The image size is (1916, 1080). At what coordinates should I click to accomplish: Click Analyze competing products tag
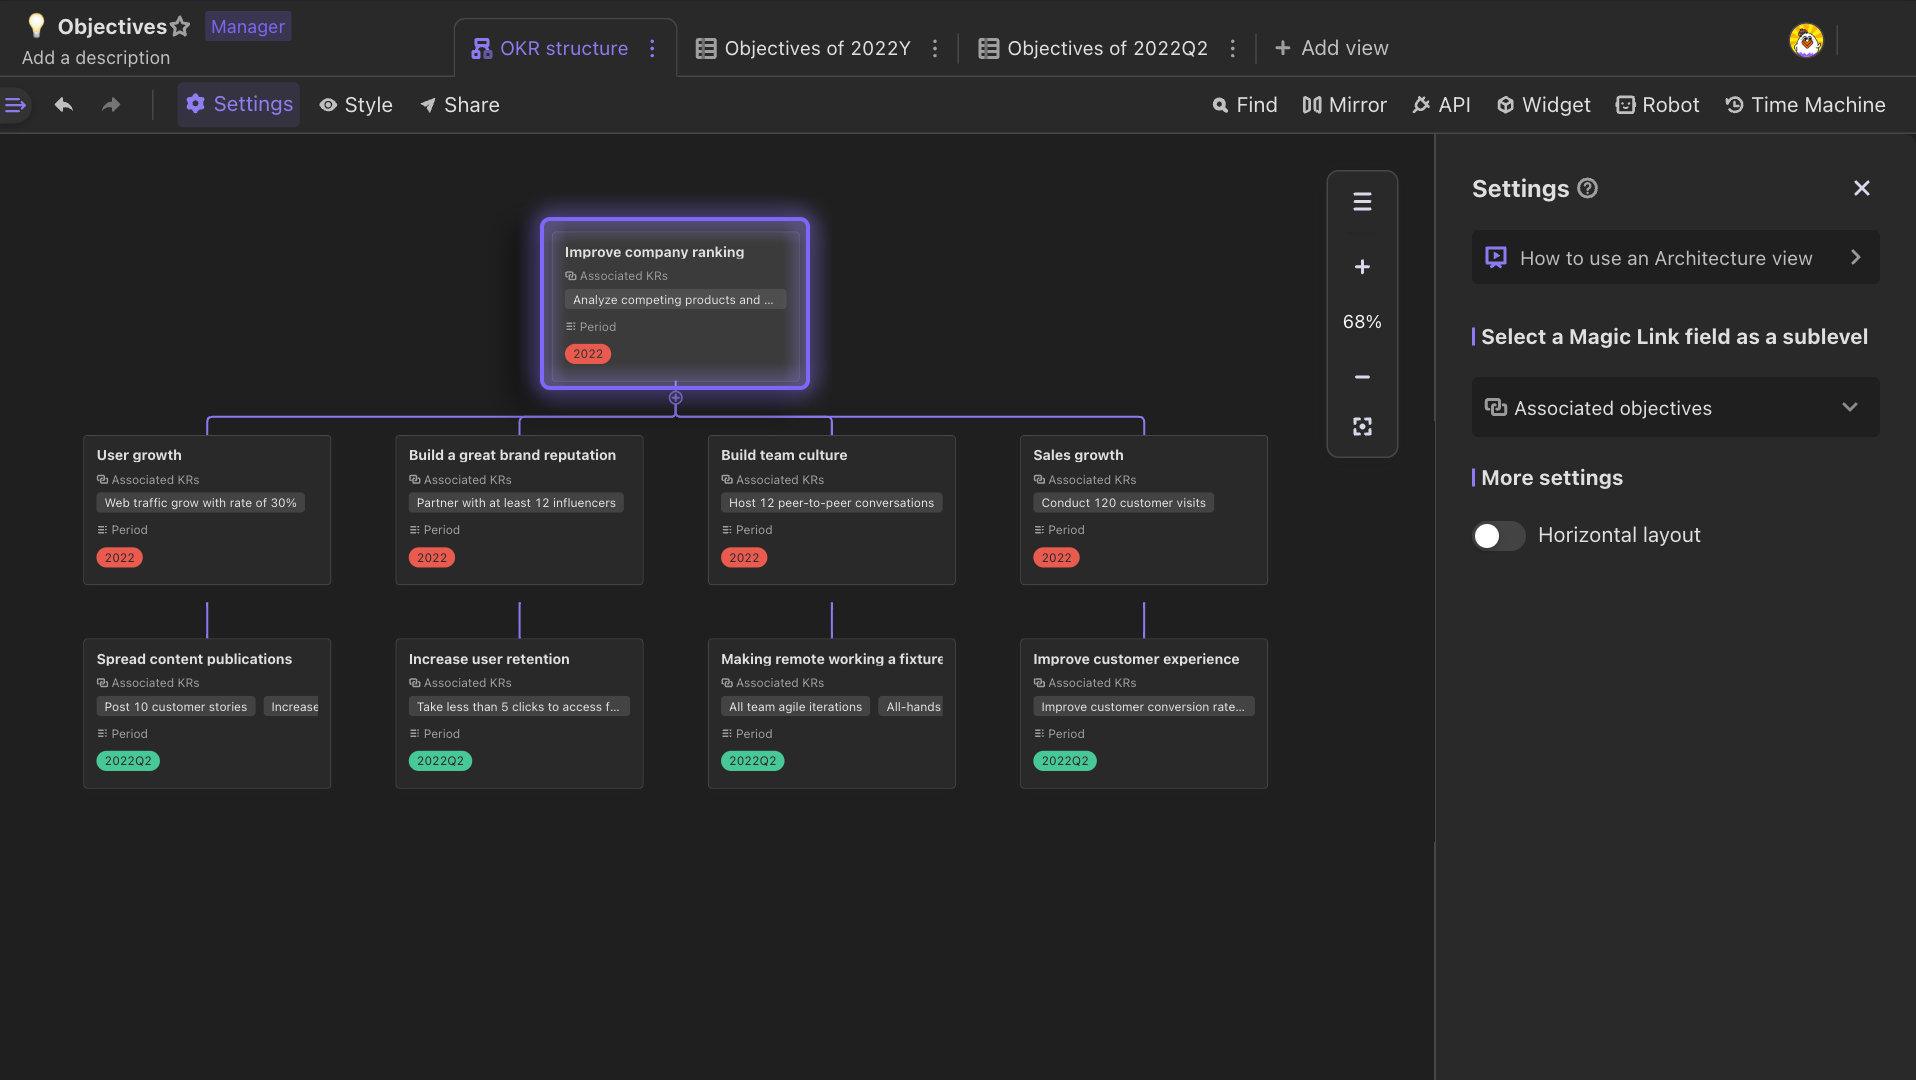click(x=675, y=300)
